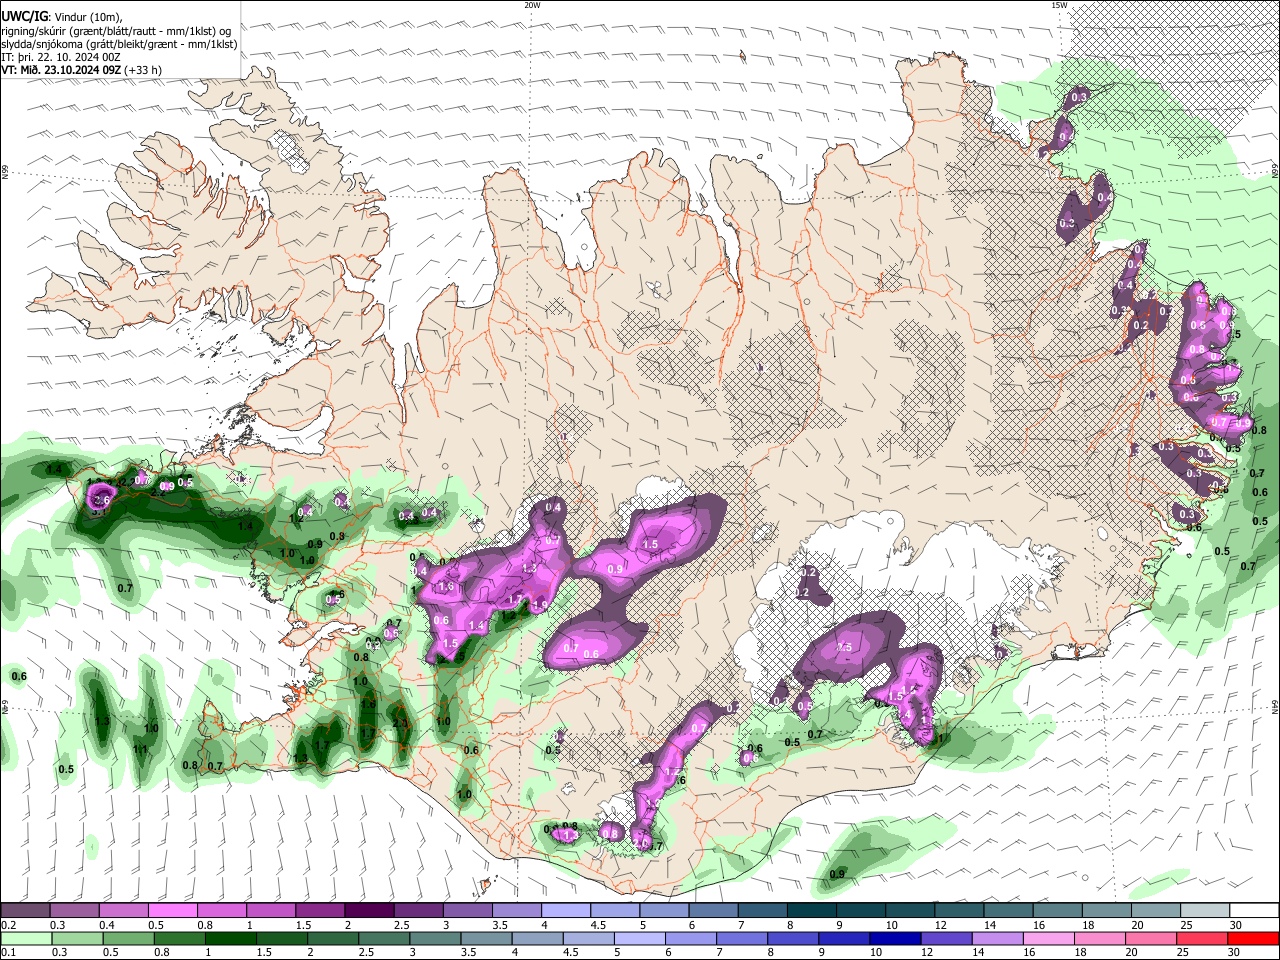This screenshot has height=960, width=1280.
Task: Select the palest green 0.1 swatch in the lower legend row
Action: coord(25,939)
